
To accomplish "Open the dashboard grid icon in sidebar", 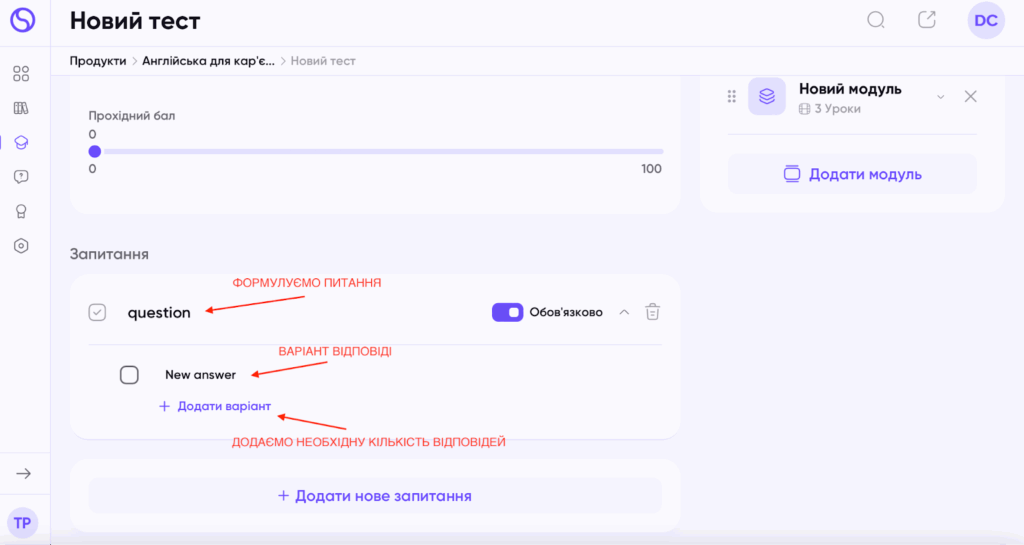I will pos(21,74).
